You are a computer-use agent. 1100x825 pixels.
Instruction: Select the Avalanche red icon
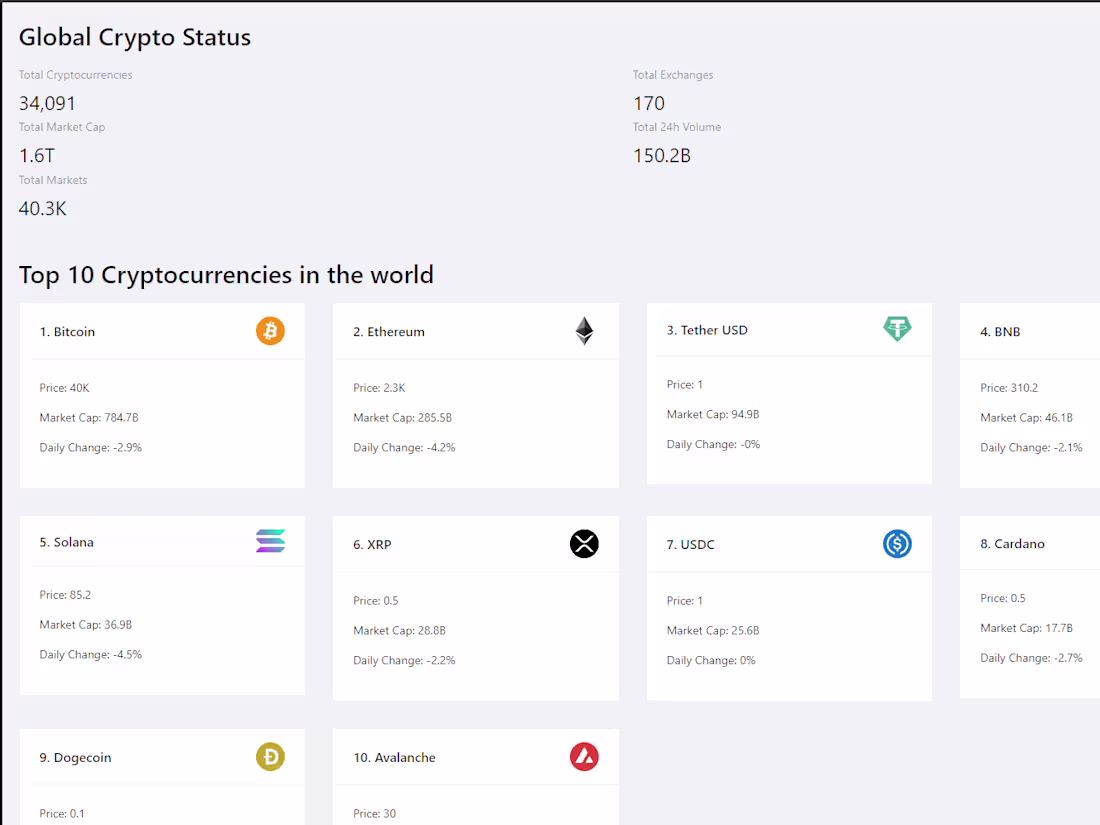(x=584, y=757)
